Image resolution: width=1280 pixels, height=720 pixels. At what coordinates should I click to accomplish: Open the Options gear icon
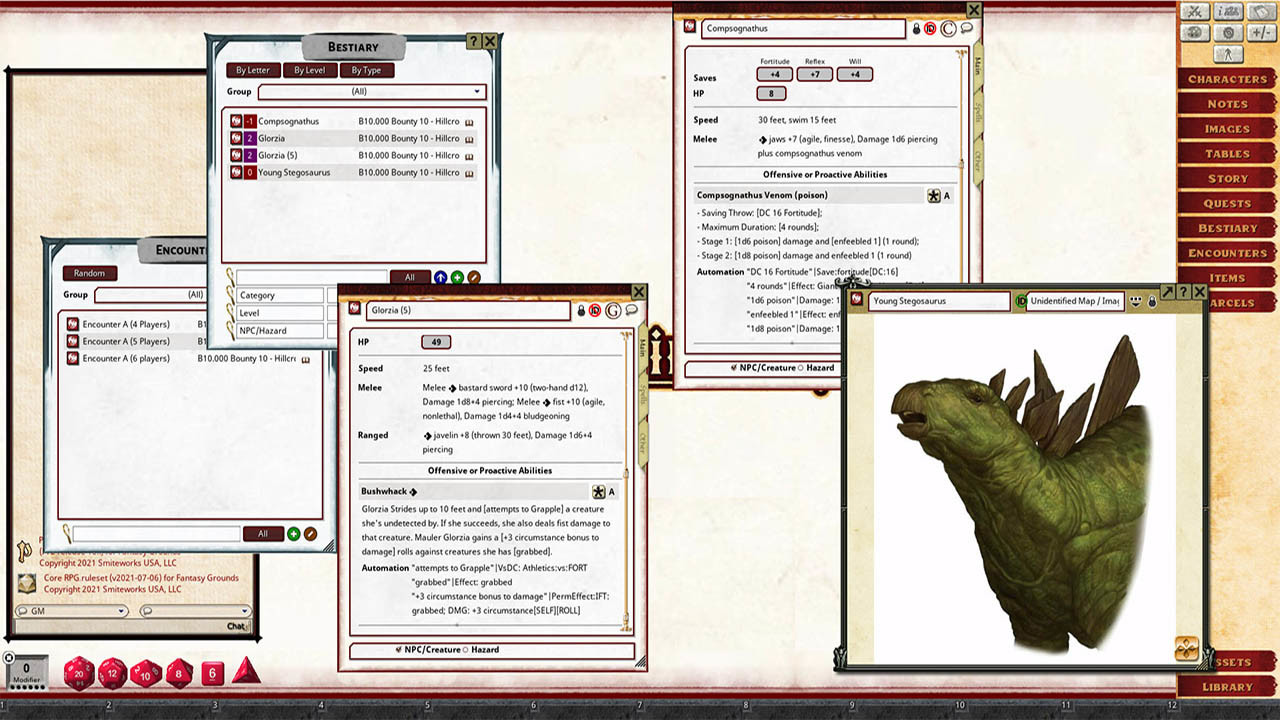coord(1228,33)
